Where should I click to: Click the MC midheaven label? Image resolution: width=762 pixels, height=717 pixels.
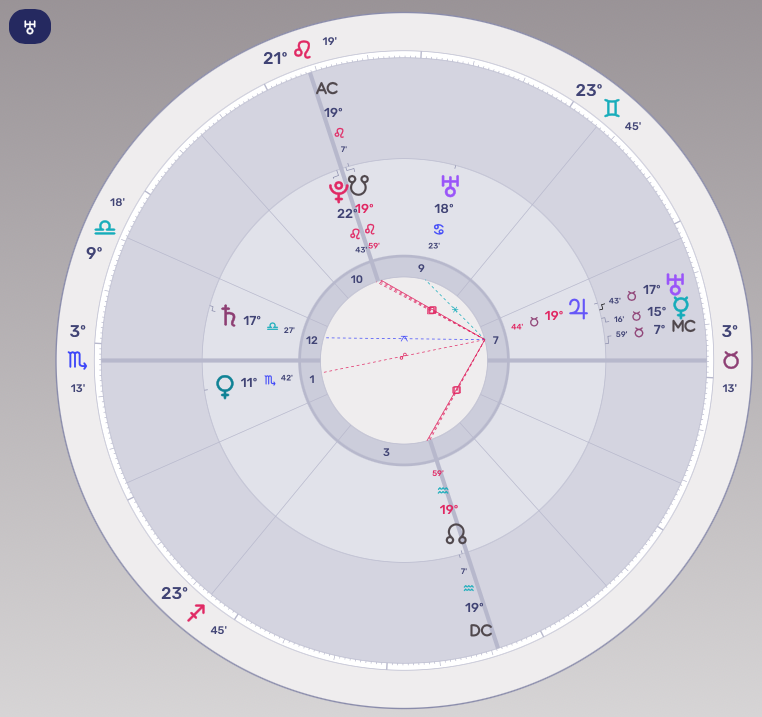tap(683, 327)
